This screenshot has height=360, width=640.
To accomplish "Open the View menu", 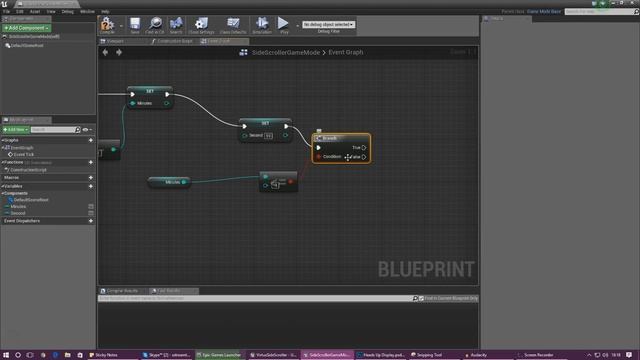I will pos(51,11).
